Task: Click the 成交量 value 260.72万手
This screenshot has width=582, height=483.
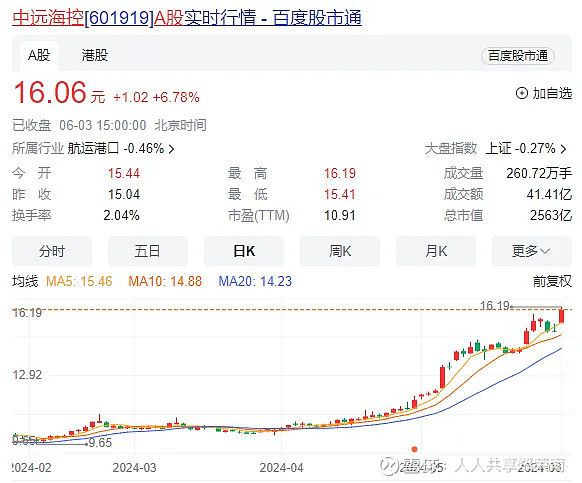Action: coord(539,173)
